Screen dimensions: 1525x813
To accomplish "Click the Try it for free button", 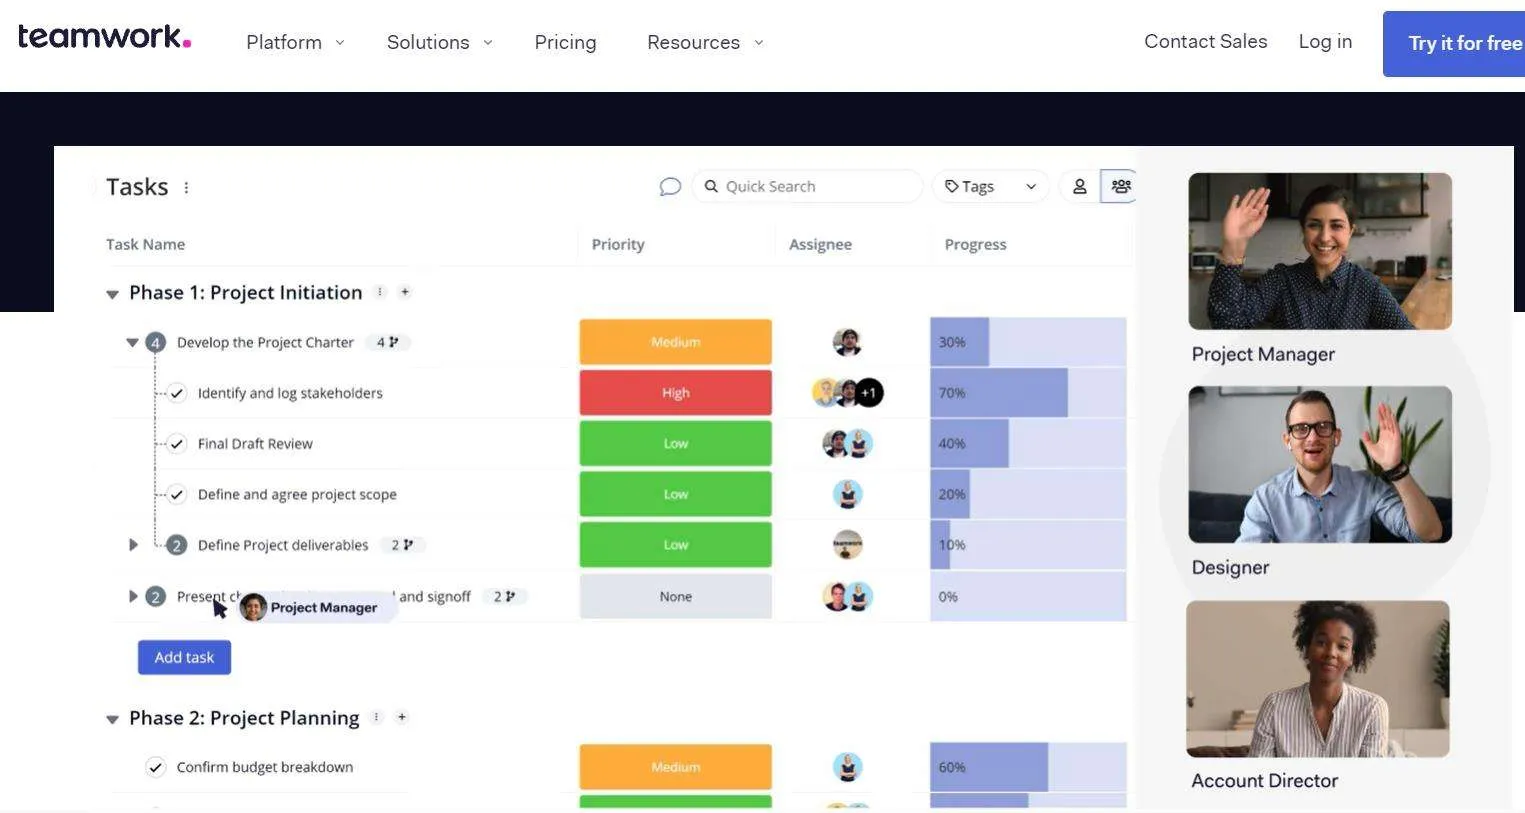I will pyautogui.click(x=1454, y=44).
